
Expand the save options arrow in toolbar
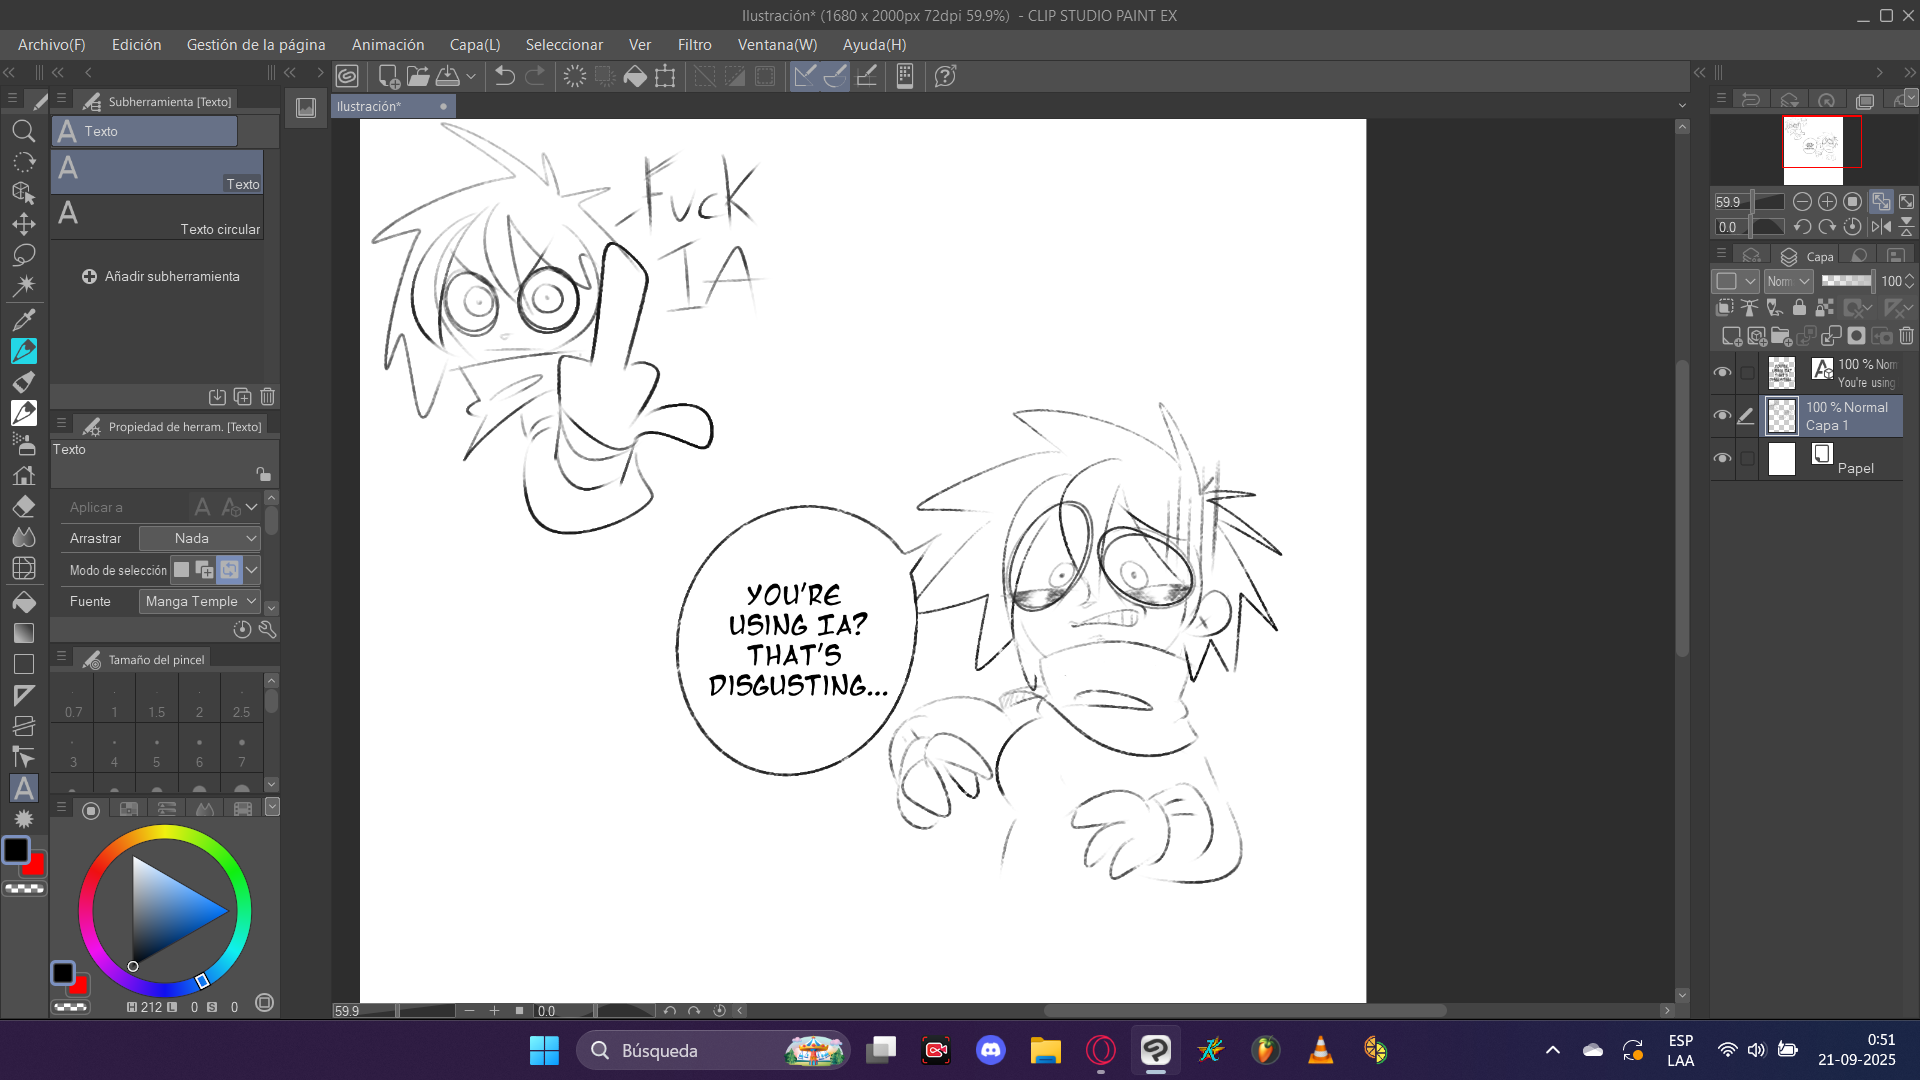(x=470, y=76)
